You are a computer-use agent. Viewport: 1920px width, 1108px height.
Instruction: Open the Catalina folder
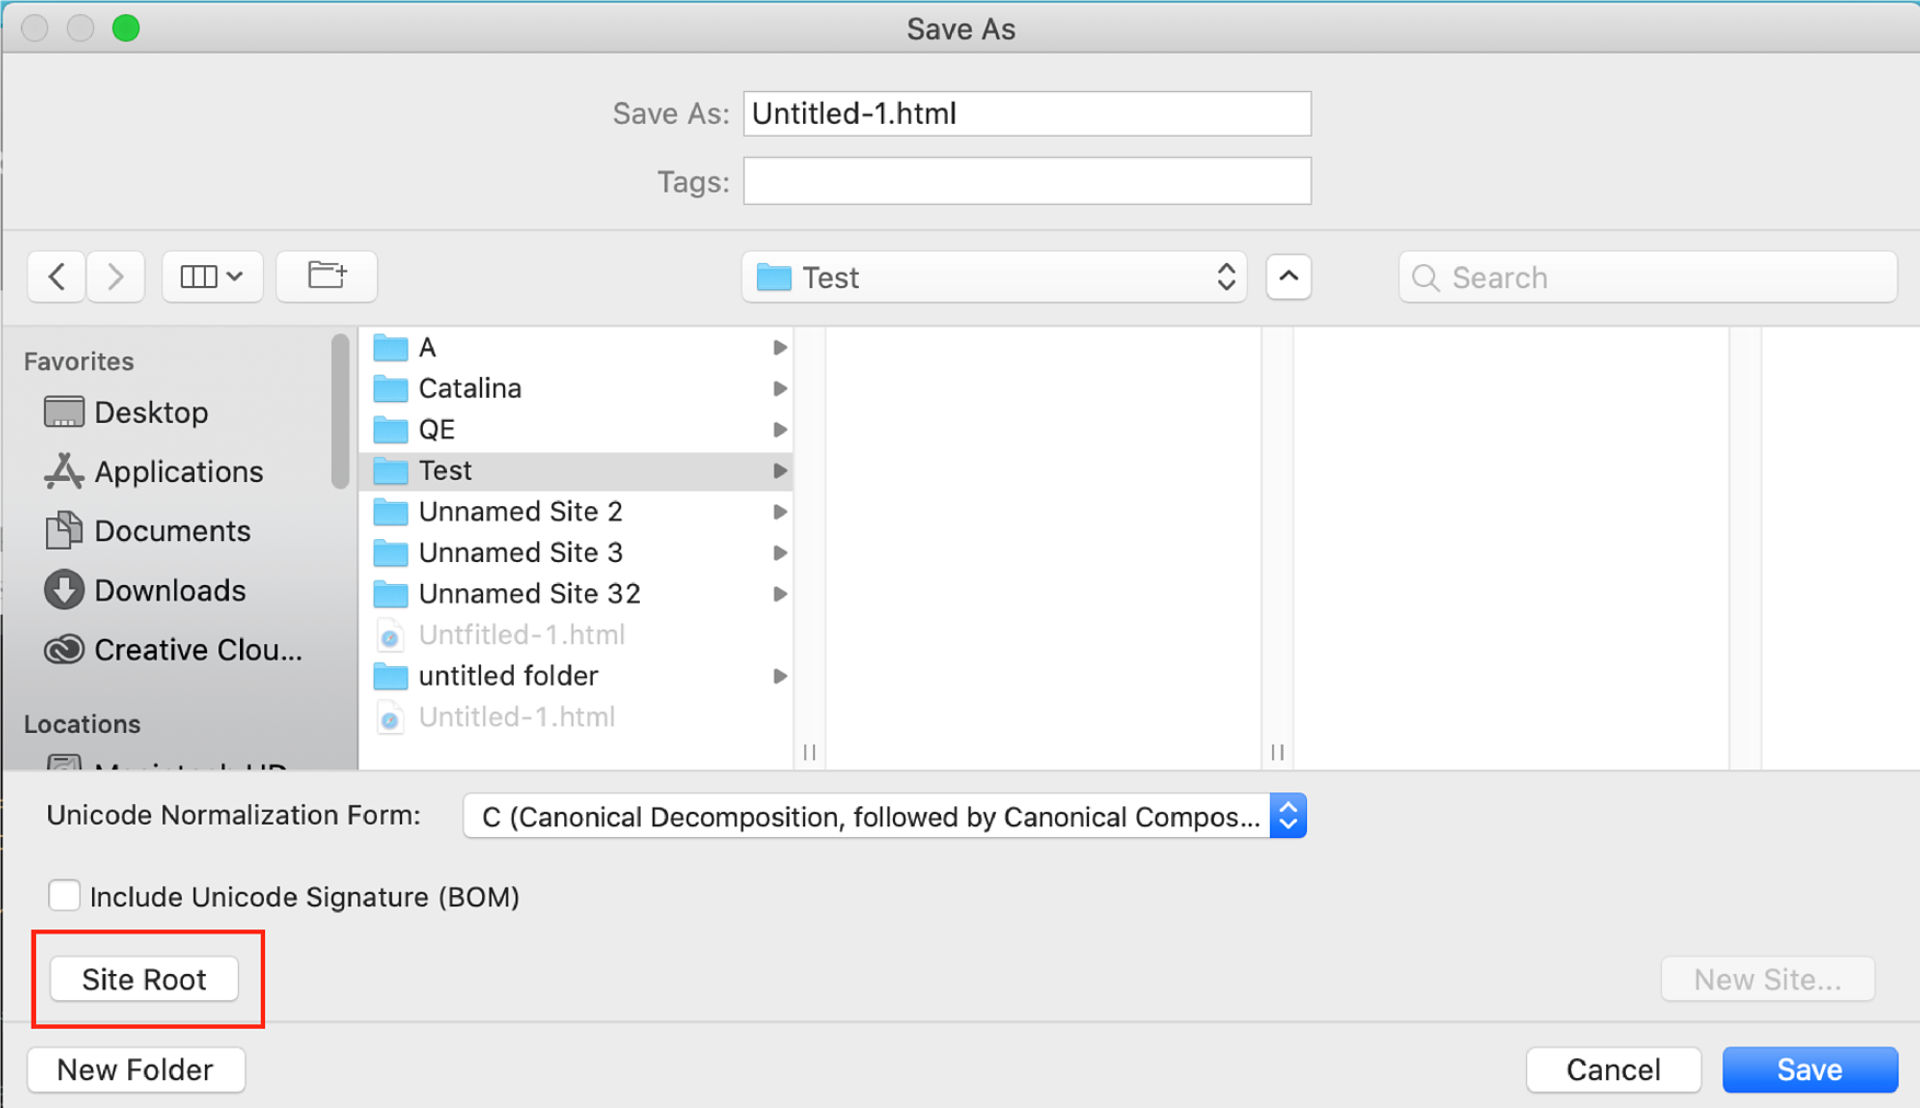pos(469,388)
